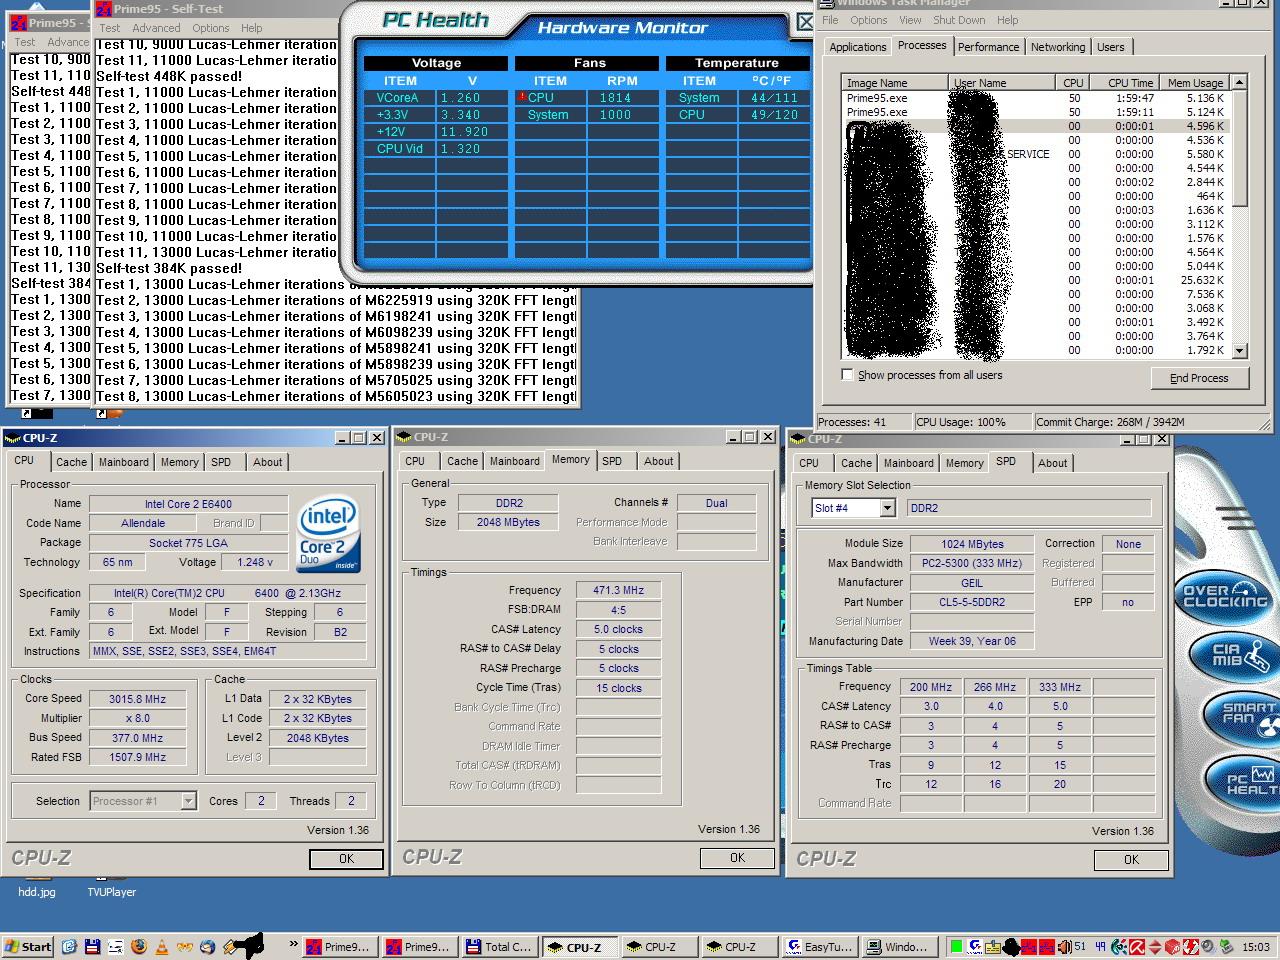Image resolution: width=1280 pixels, height=960 pixels.
Task: Open the View menu in Task Manager
Action: pyautogui.click(x=910, y=20)
